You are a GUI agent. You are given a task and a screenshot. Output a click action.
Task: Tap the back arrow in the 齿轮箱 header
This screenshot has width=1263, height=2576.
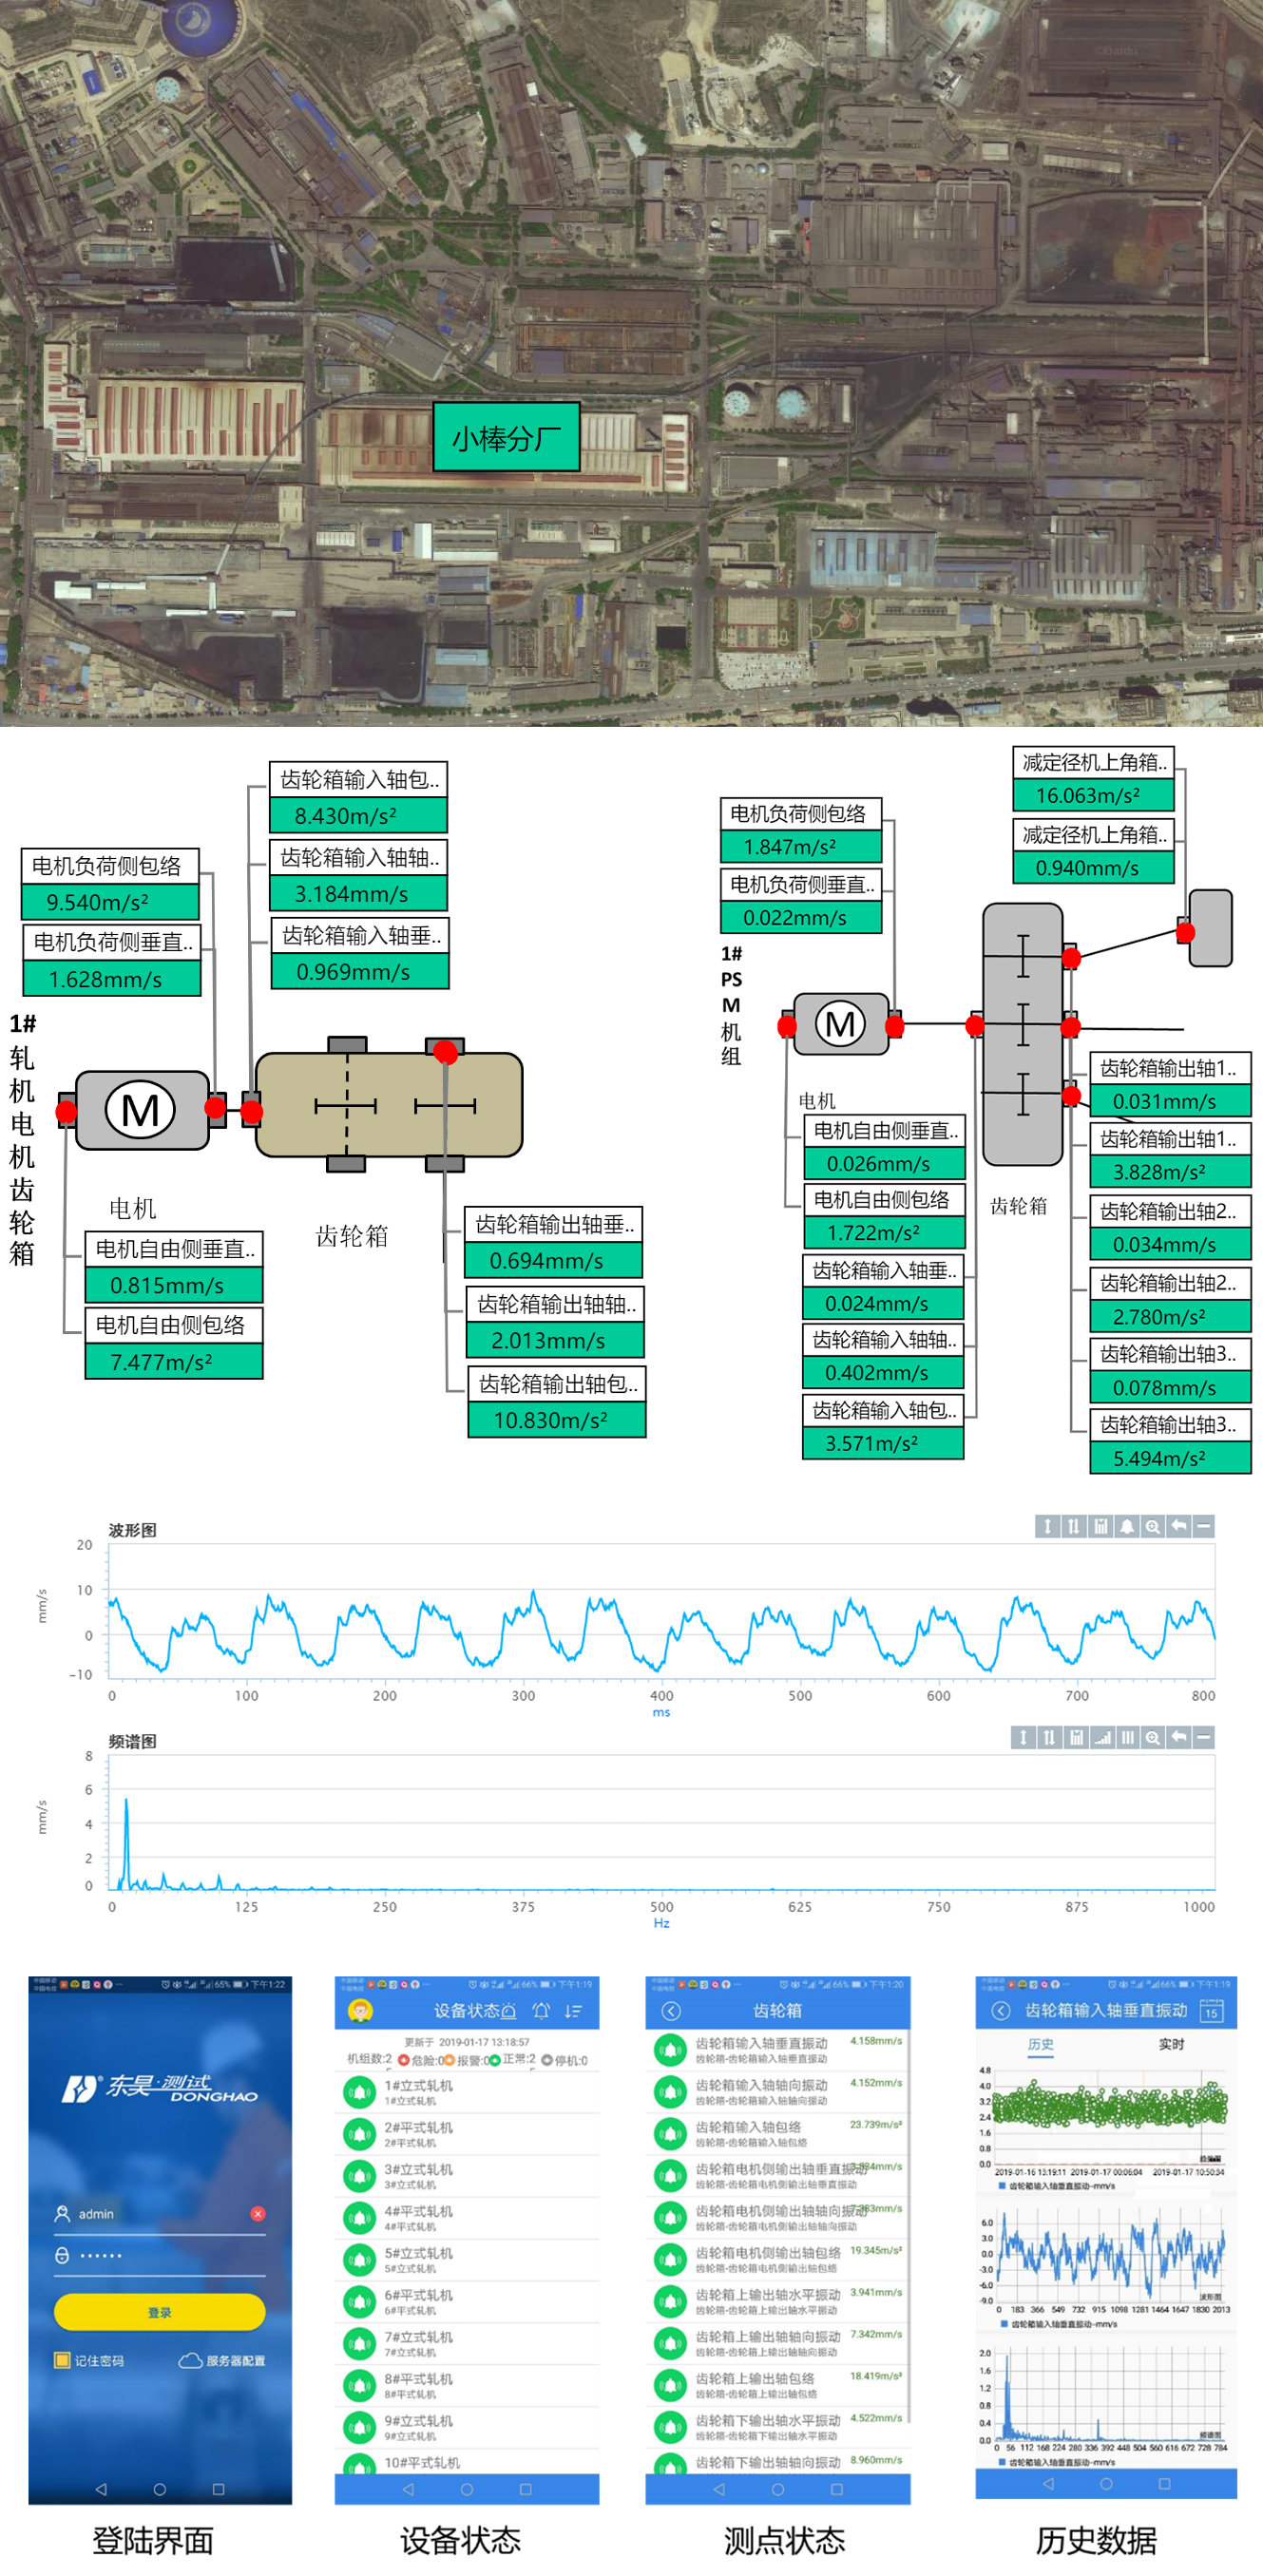pos(671,2011)
